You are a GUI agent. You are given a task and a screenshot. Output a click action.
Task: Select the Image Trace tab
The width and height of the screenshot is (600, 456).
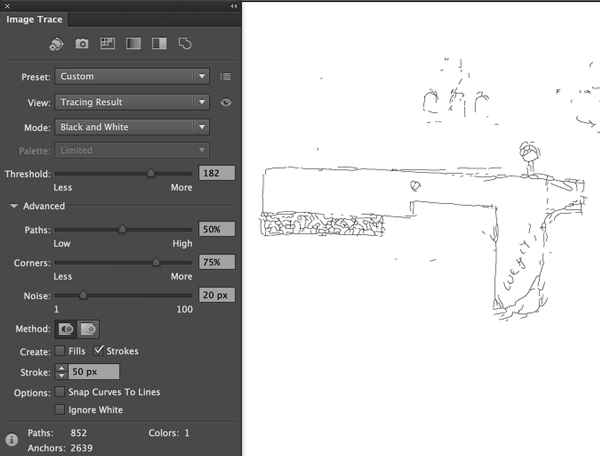pyautogui.click(x=34, y=20)
